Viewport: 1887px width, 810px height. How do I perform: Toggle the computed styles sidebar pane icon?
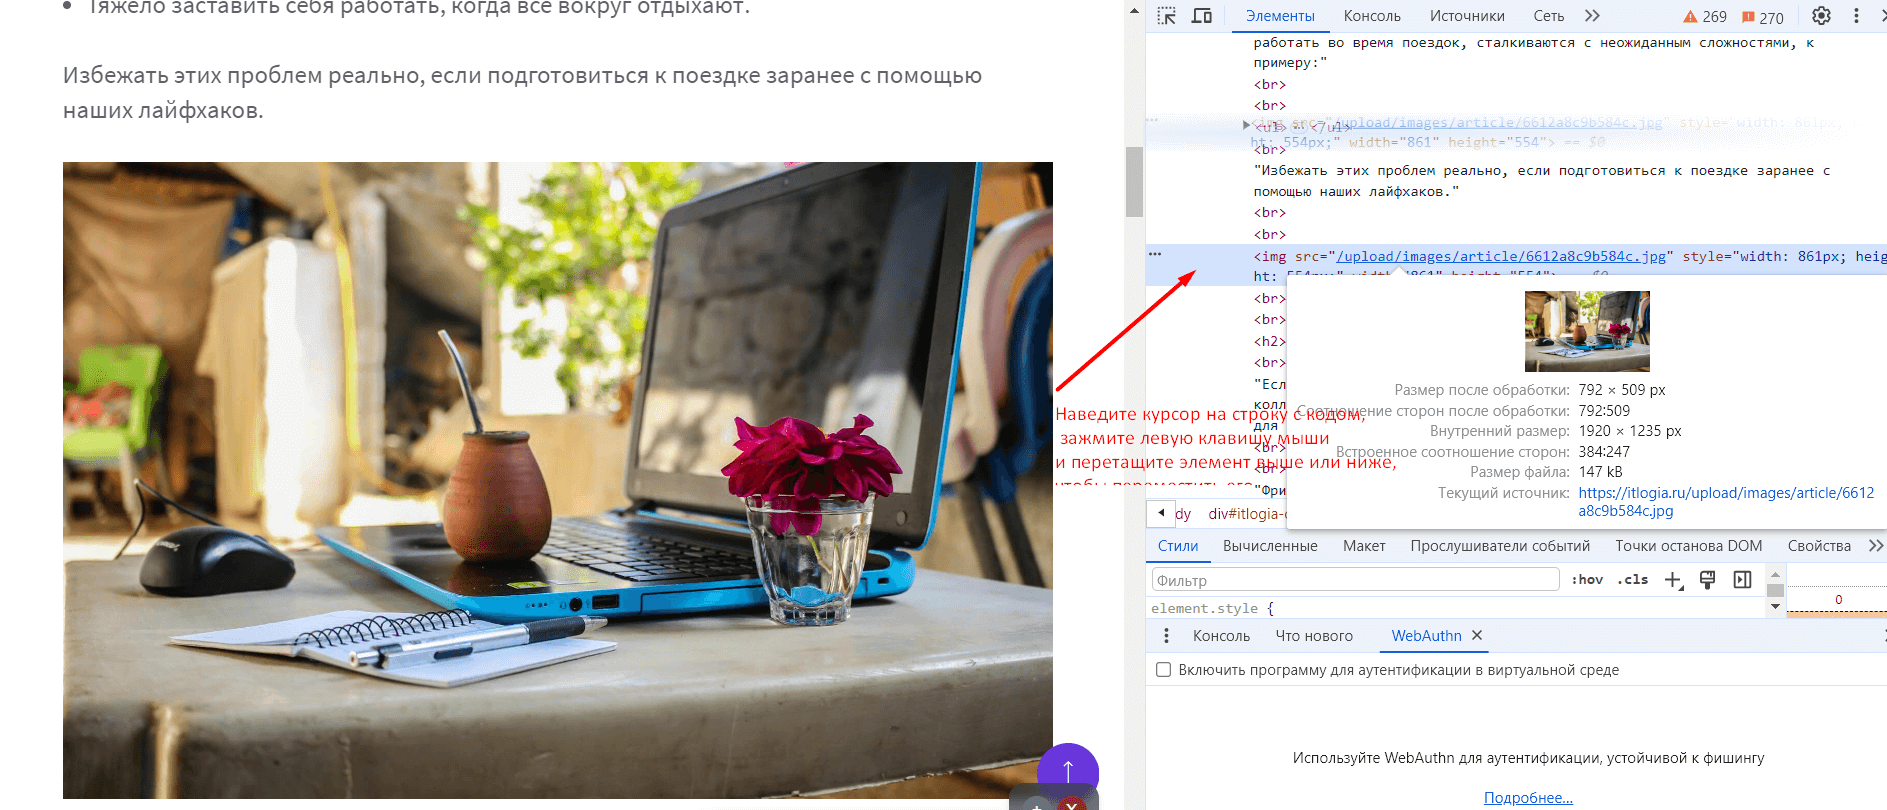(1742, 580)
